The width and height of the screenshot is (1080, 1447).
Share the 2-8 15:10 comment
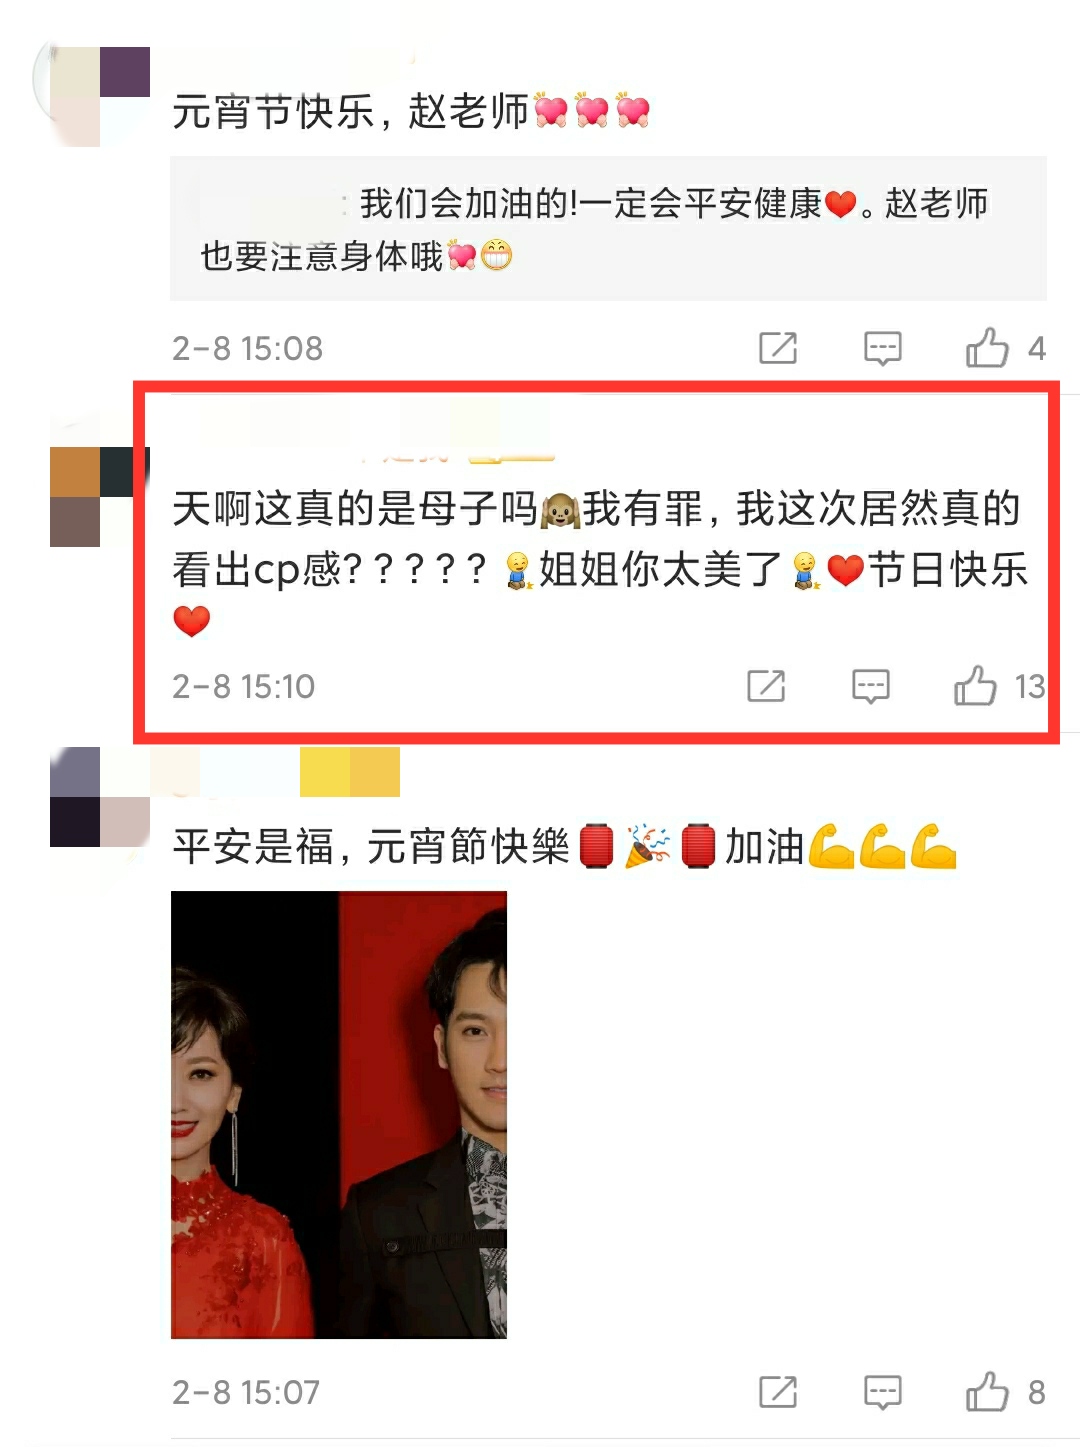tap(766, 686)
